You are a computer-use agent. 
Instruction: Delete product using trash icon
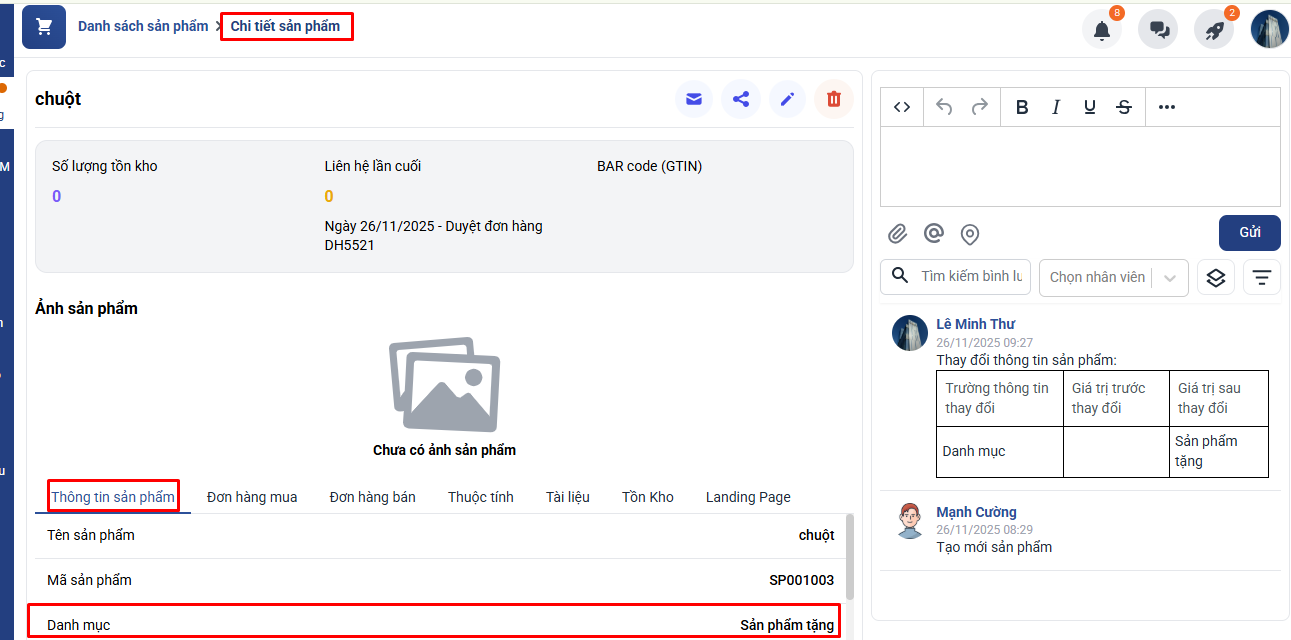coord(834,99)
